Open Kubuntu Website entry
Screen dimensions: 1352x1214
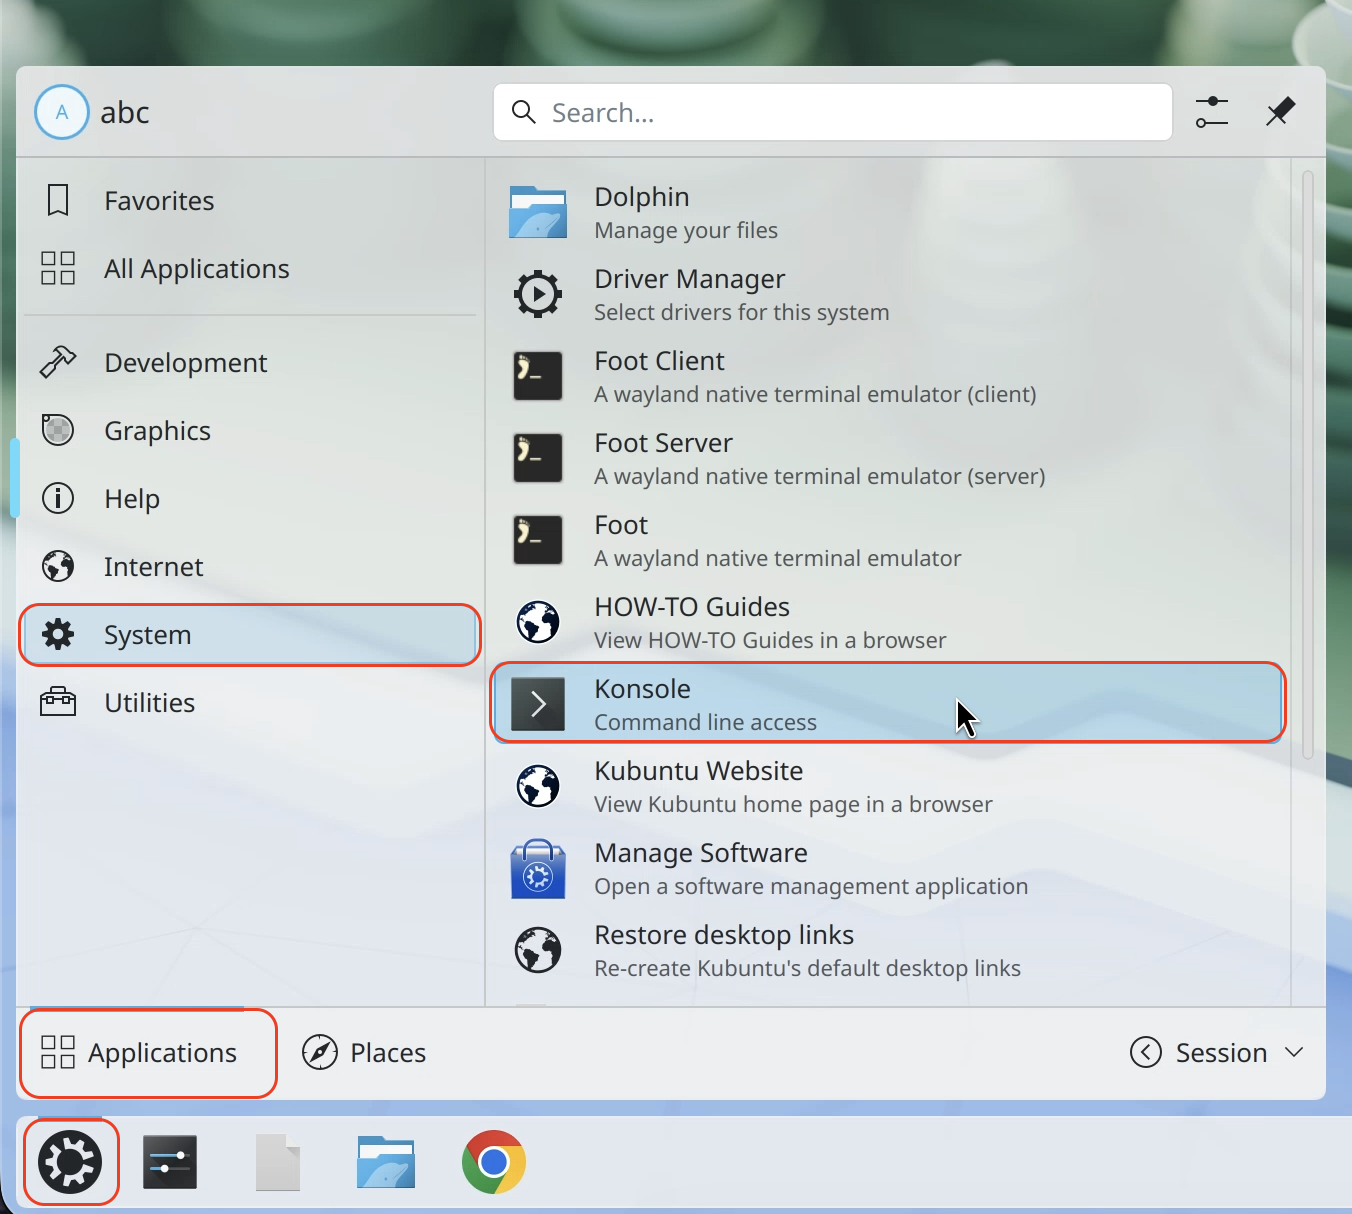pyautogui.click(x=888, y=786)
